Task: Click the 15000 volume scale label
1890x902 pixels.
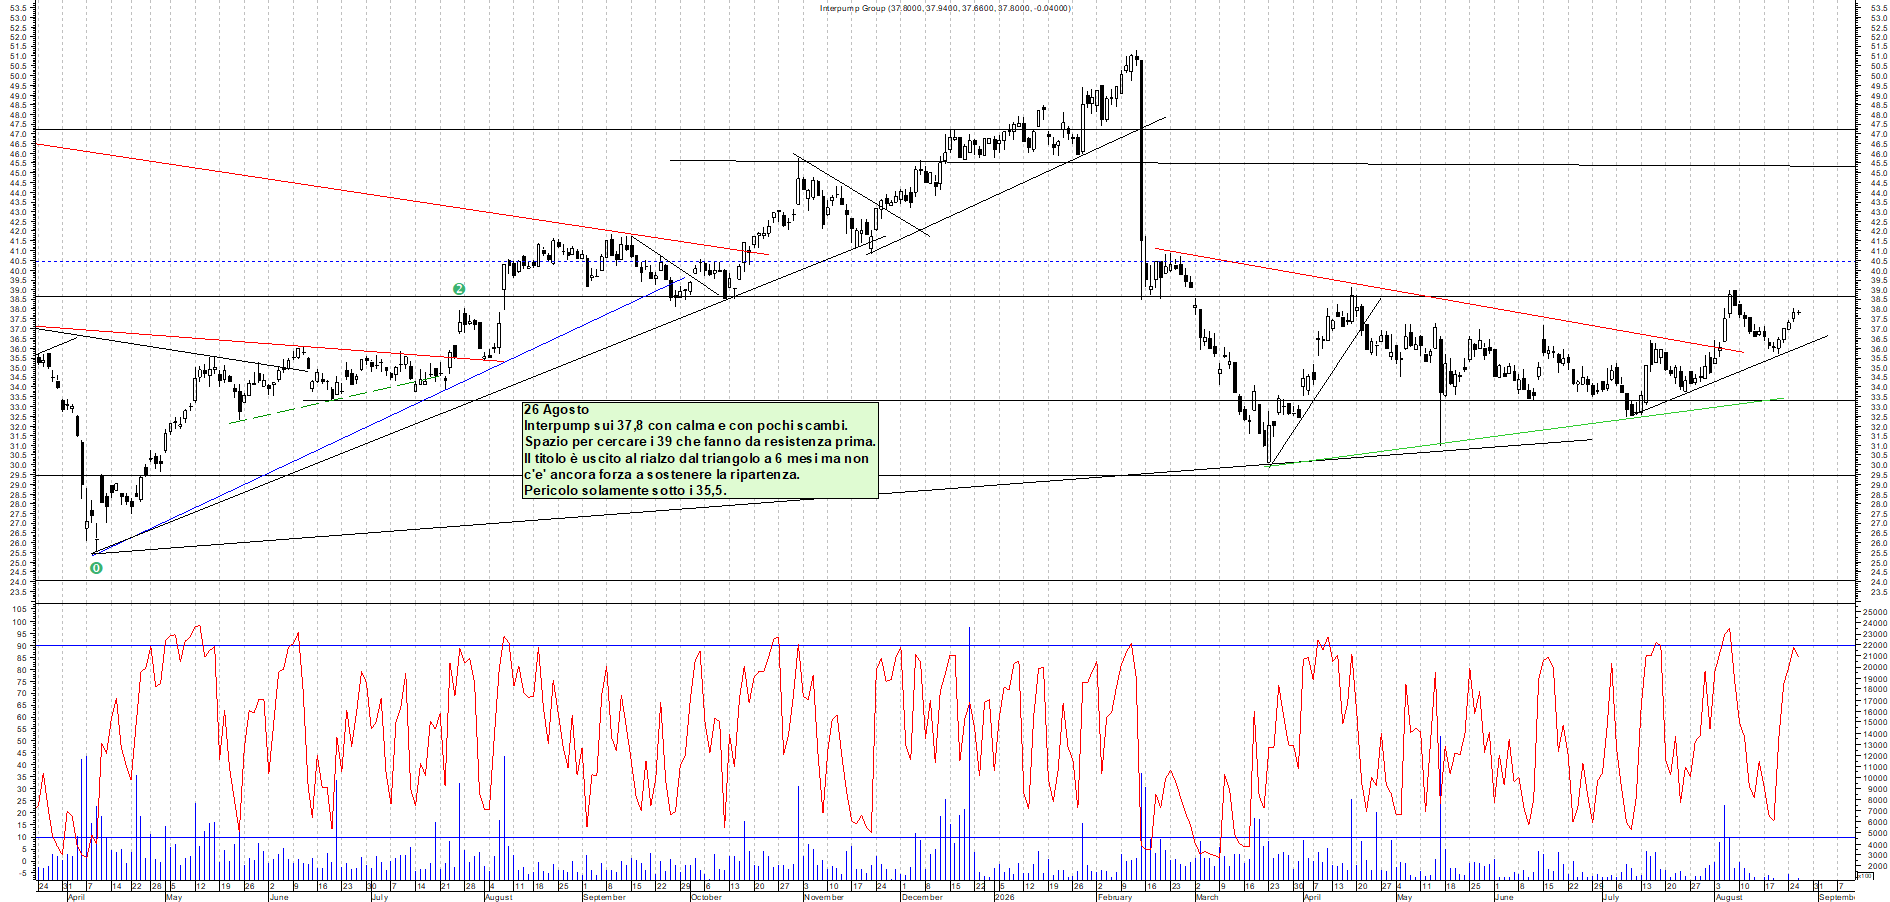Action: (x=1873, y=723)
